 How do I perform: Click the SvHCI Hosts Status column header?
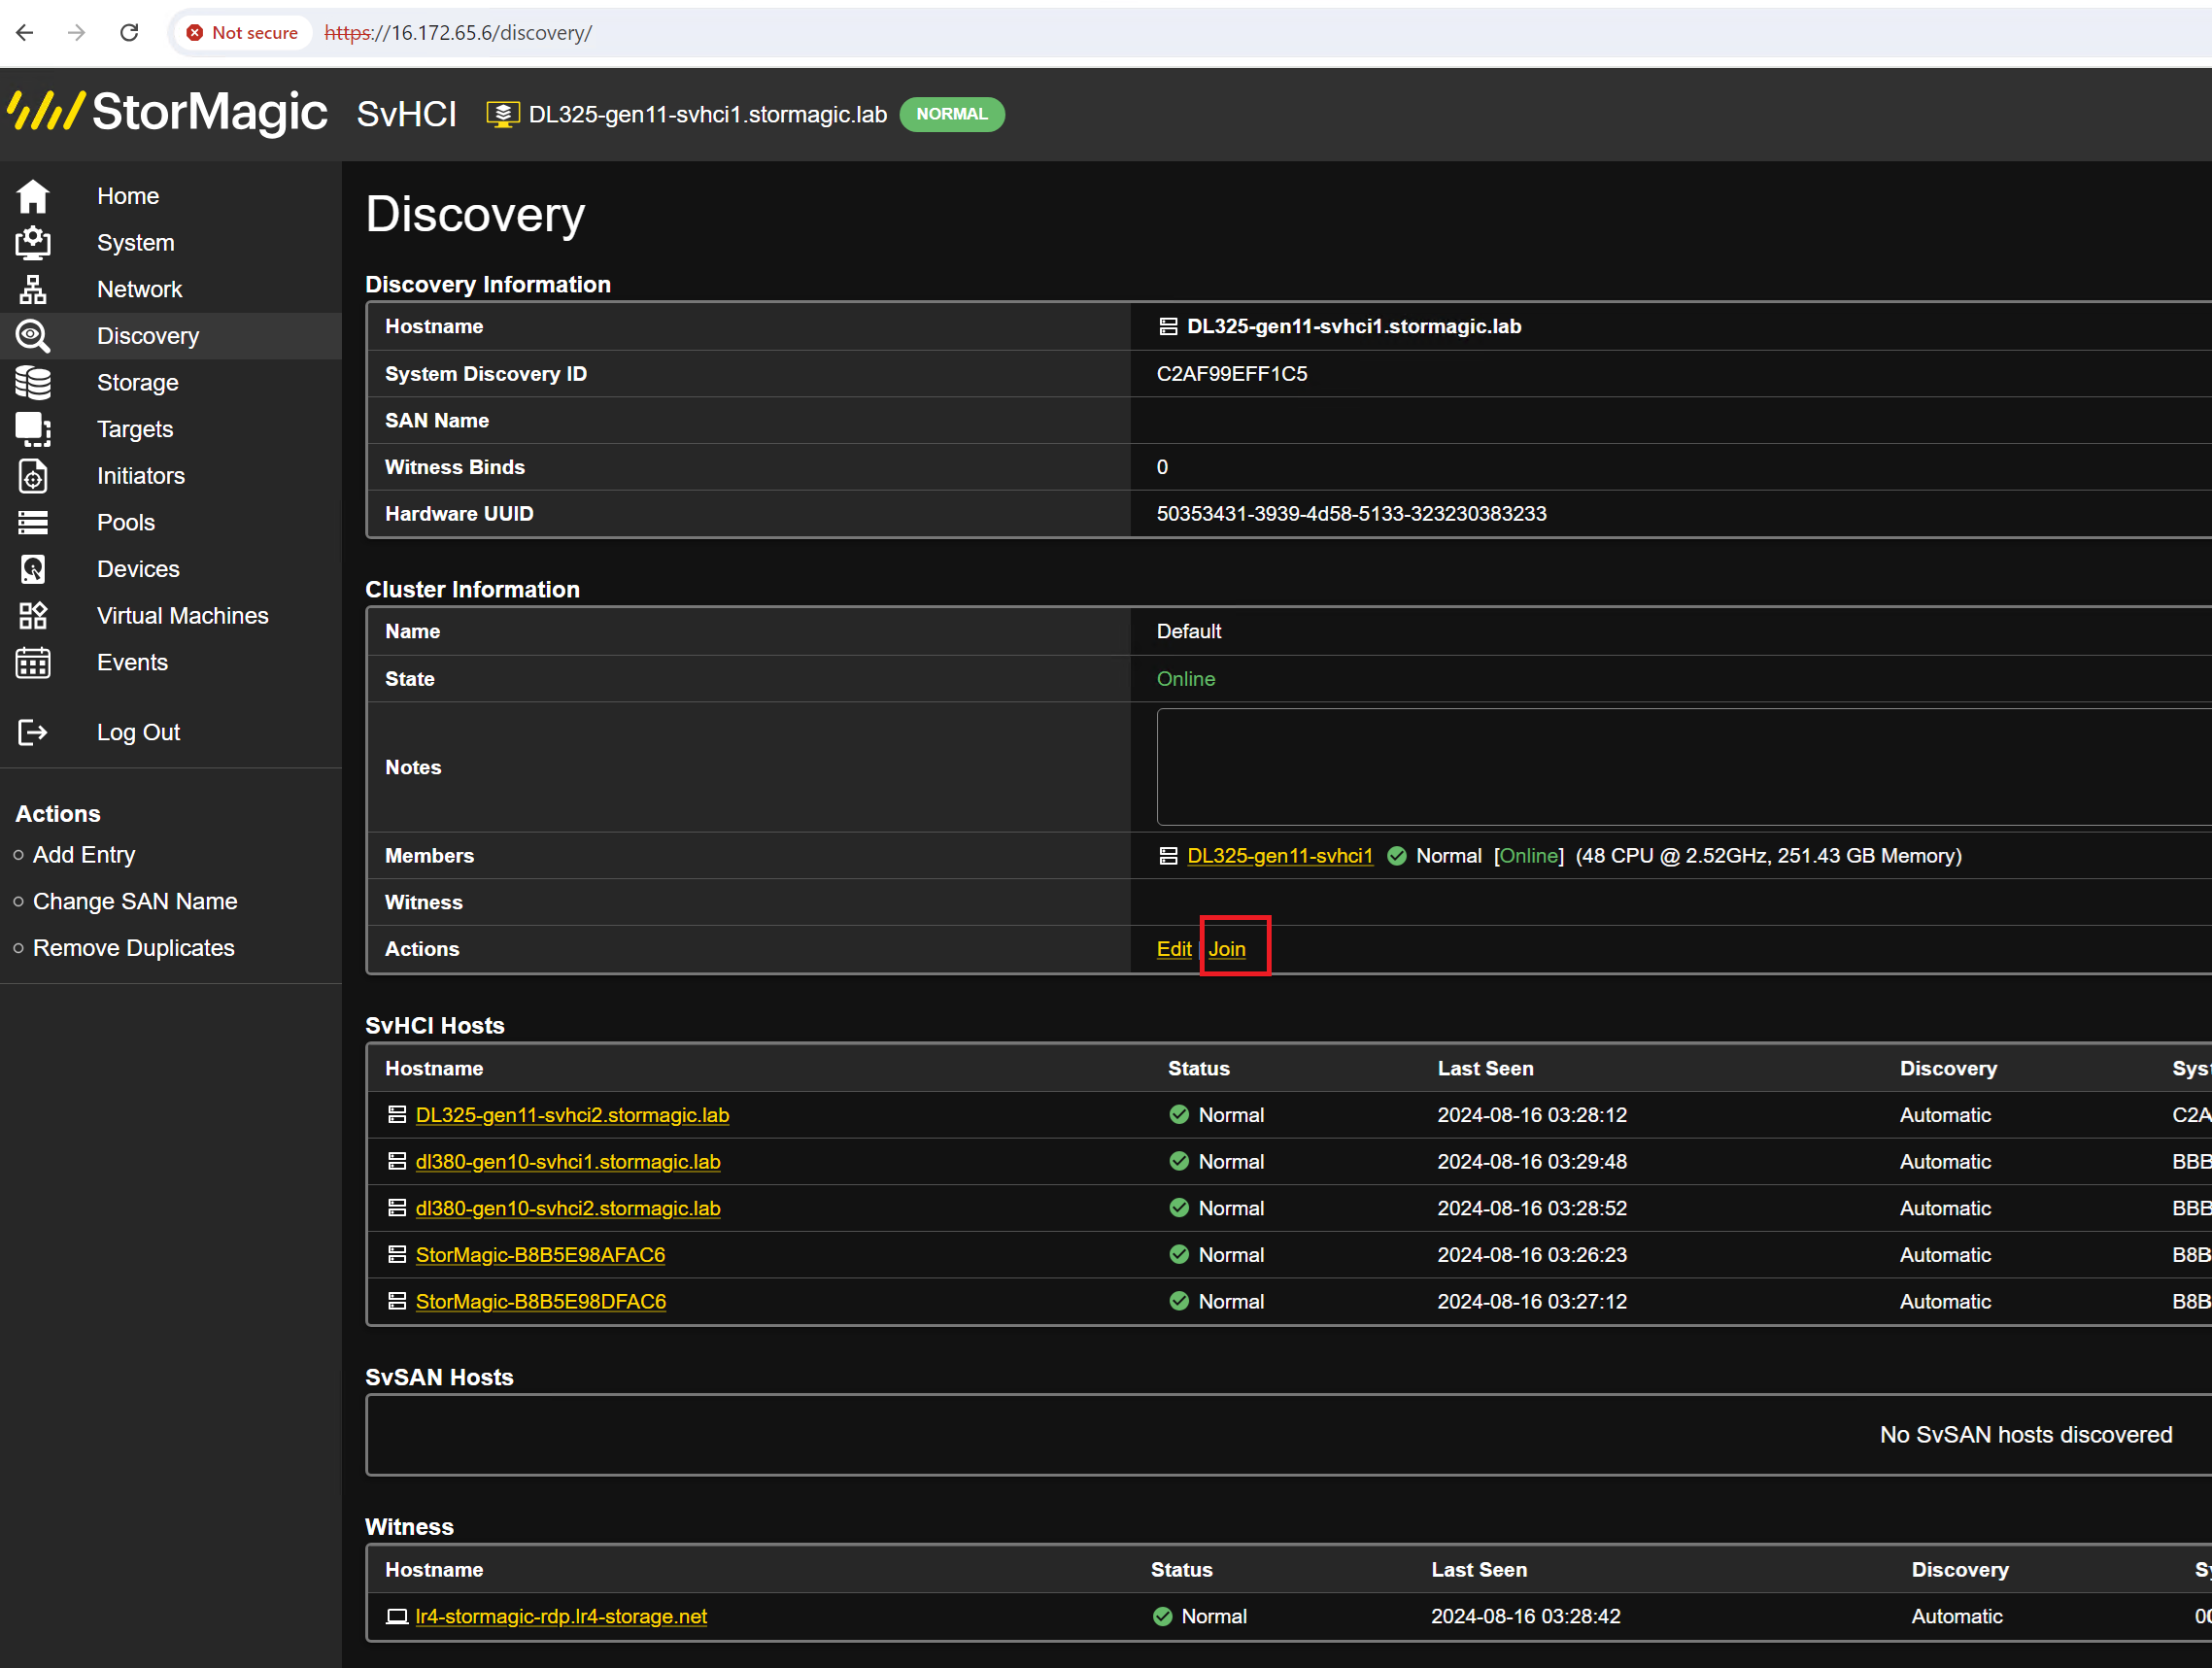click(1199, 1068)
